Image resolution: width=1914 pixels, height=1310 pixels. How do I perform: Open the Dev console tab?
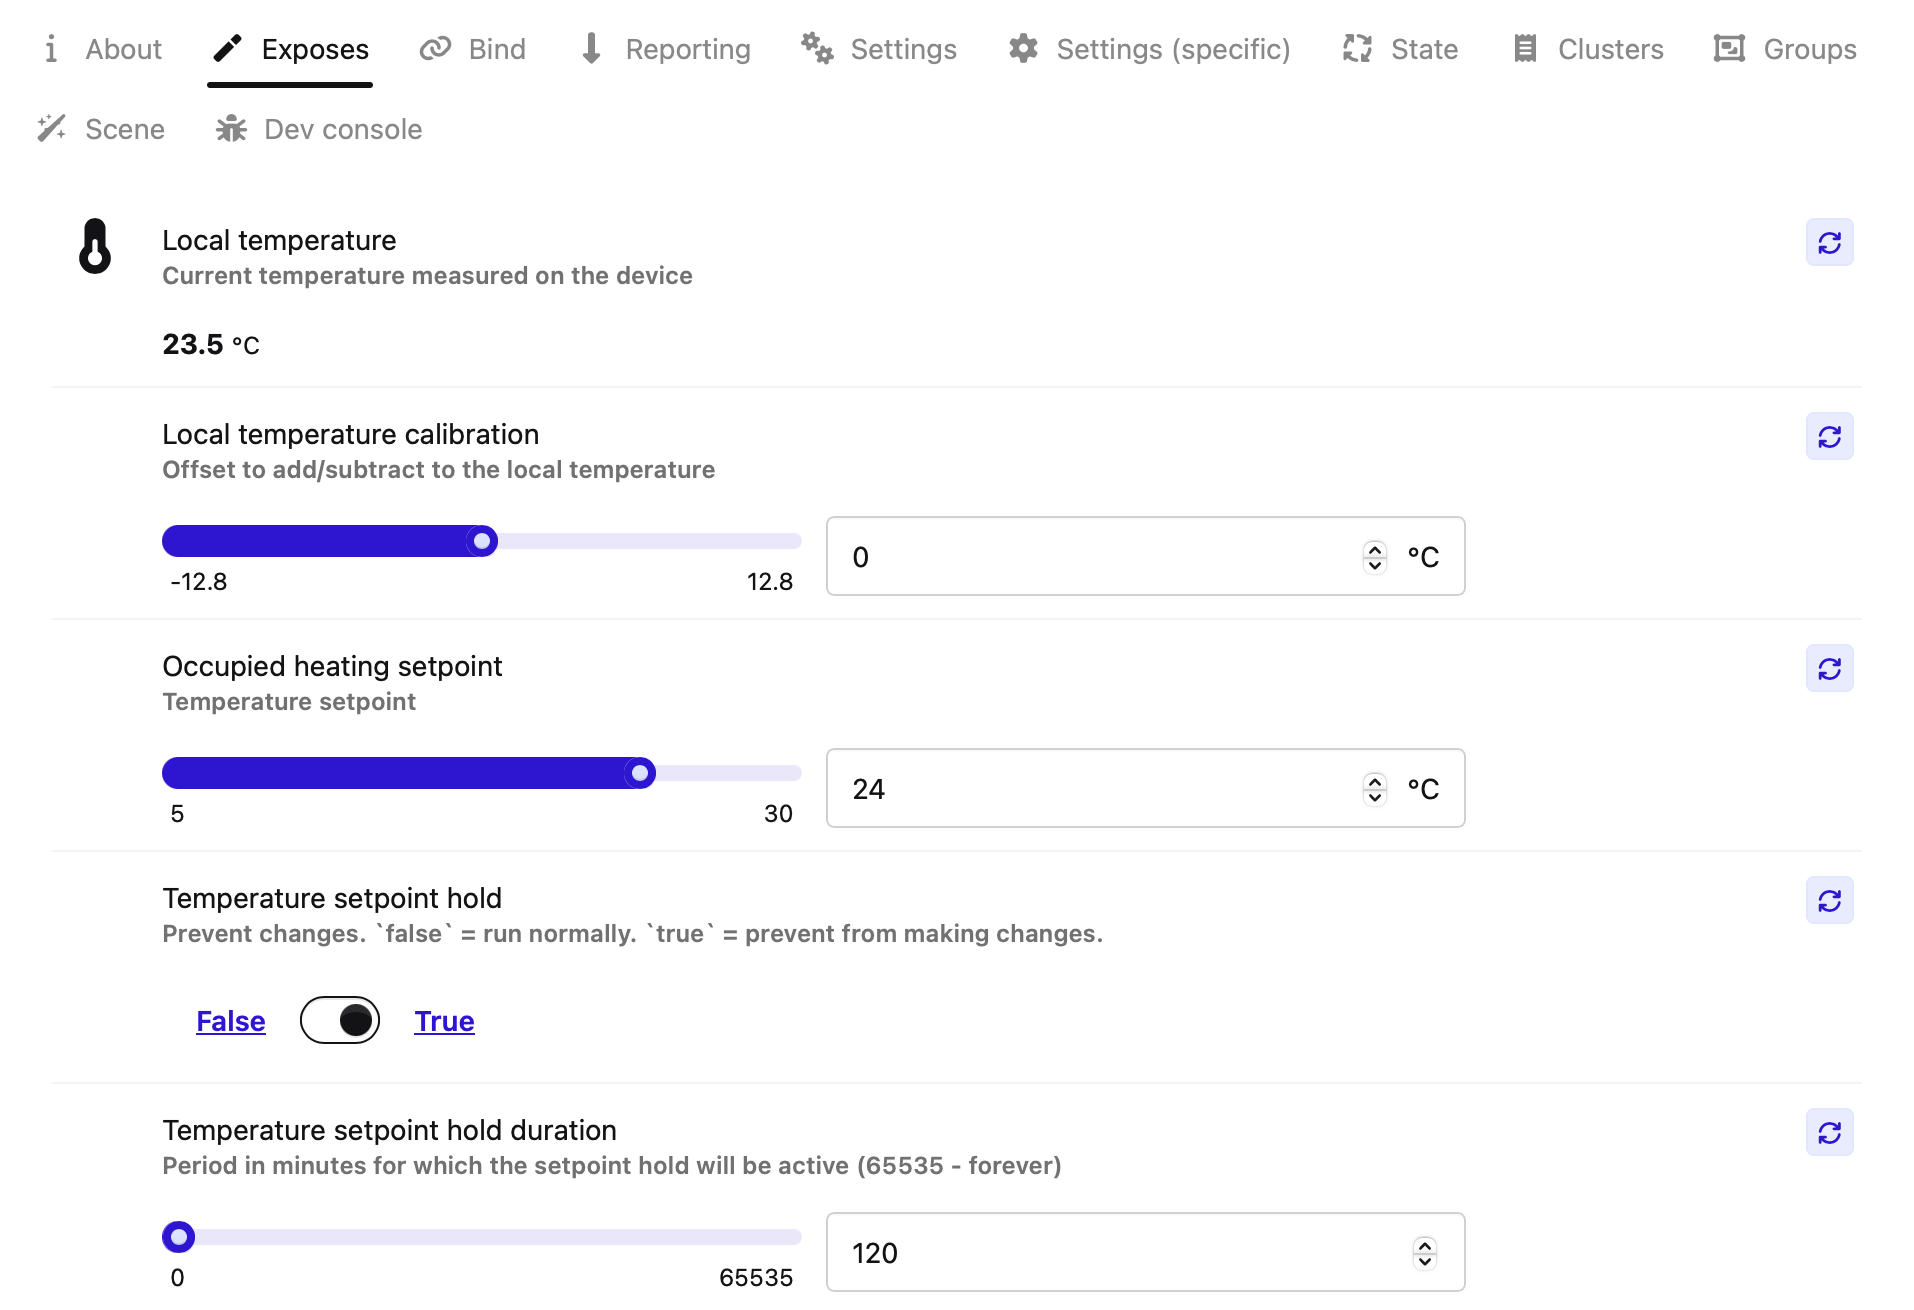pyautogui.click(x=319, y=130)
